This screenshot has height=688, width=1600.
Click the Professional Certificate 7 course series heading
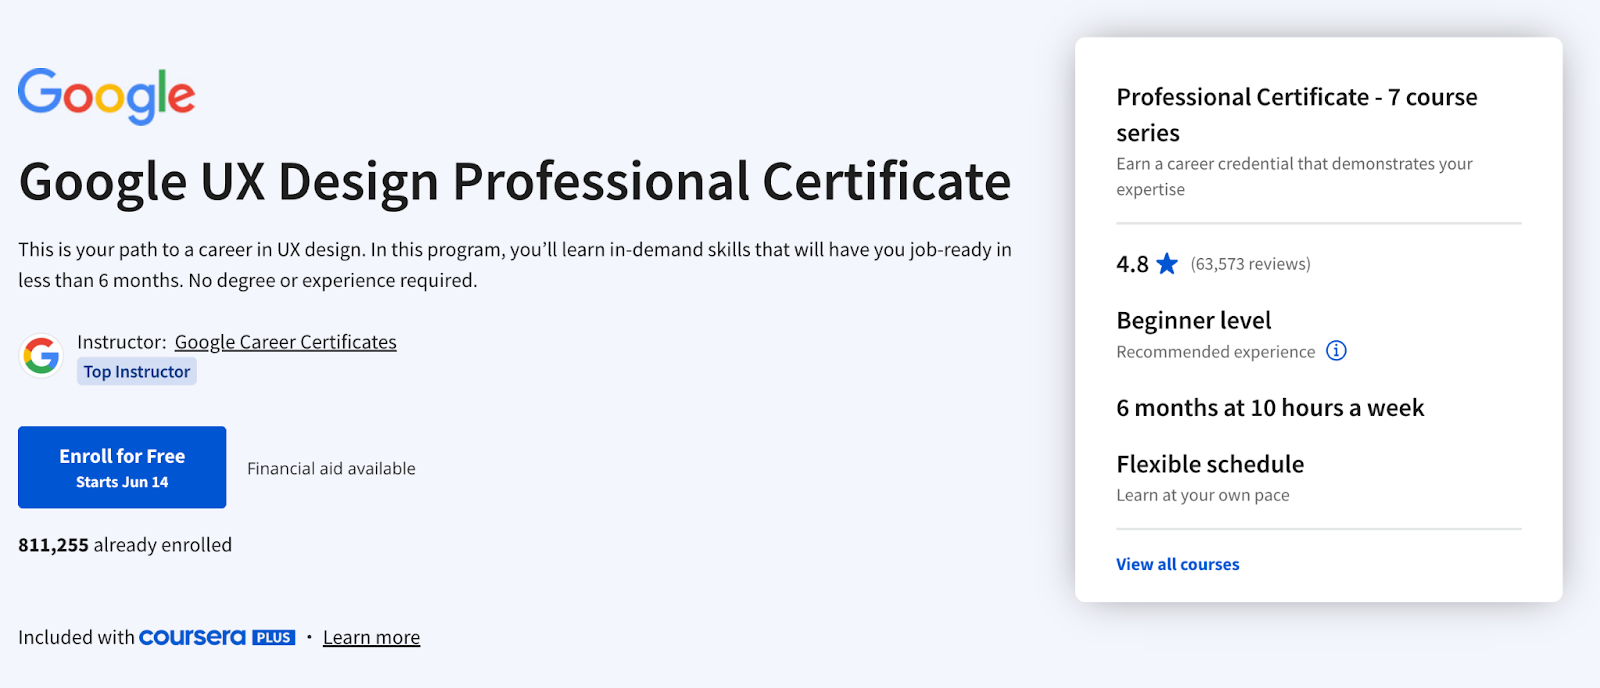[x=1296, y=114]
